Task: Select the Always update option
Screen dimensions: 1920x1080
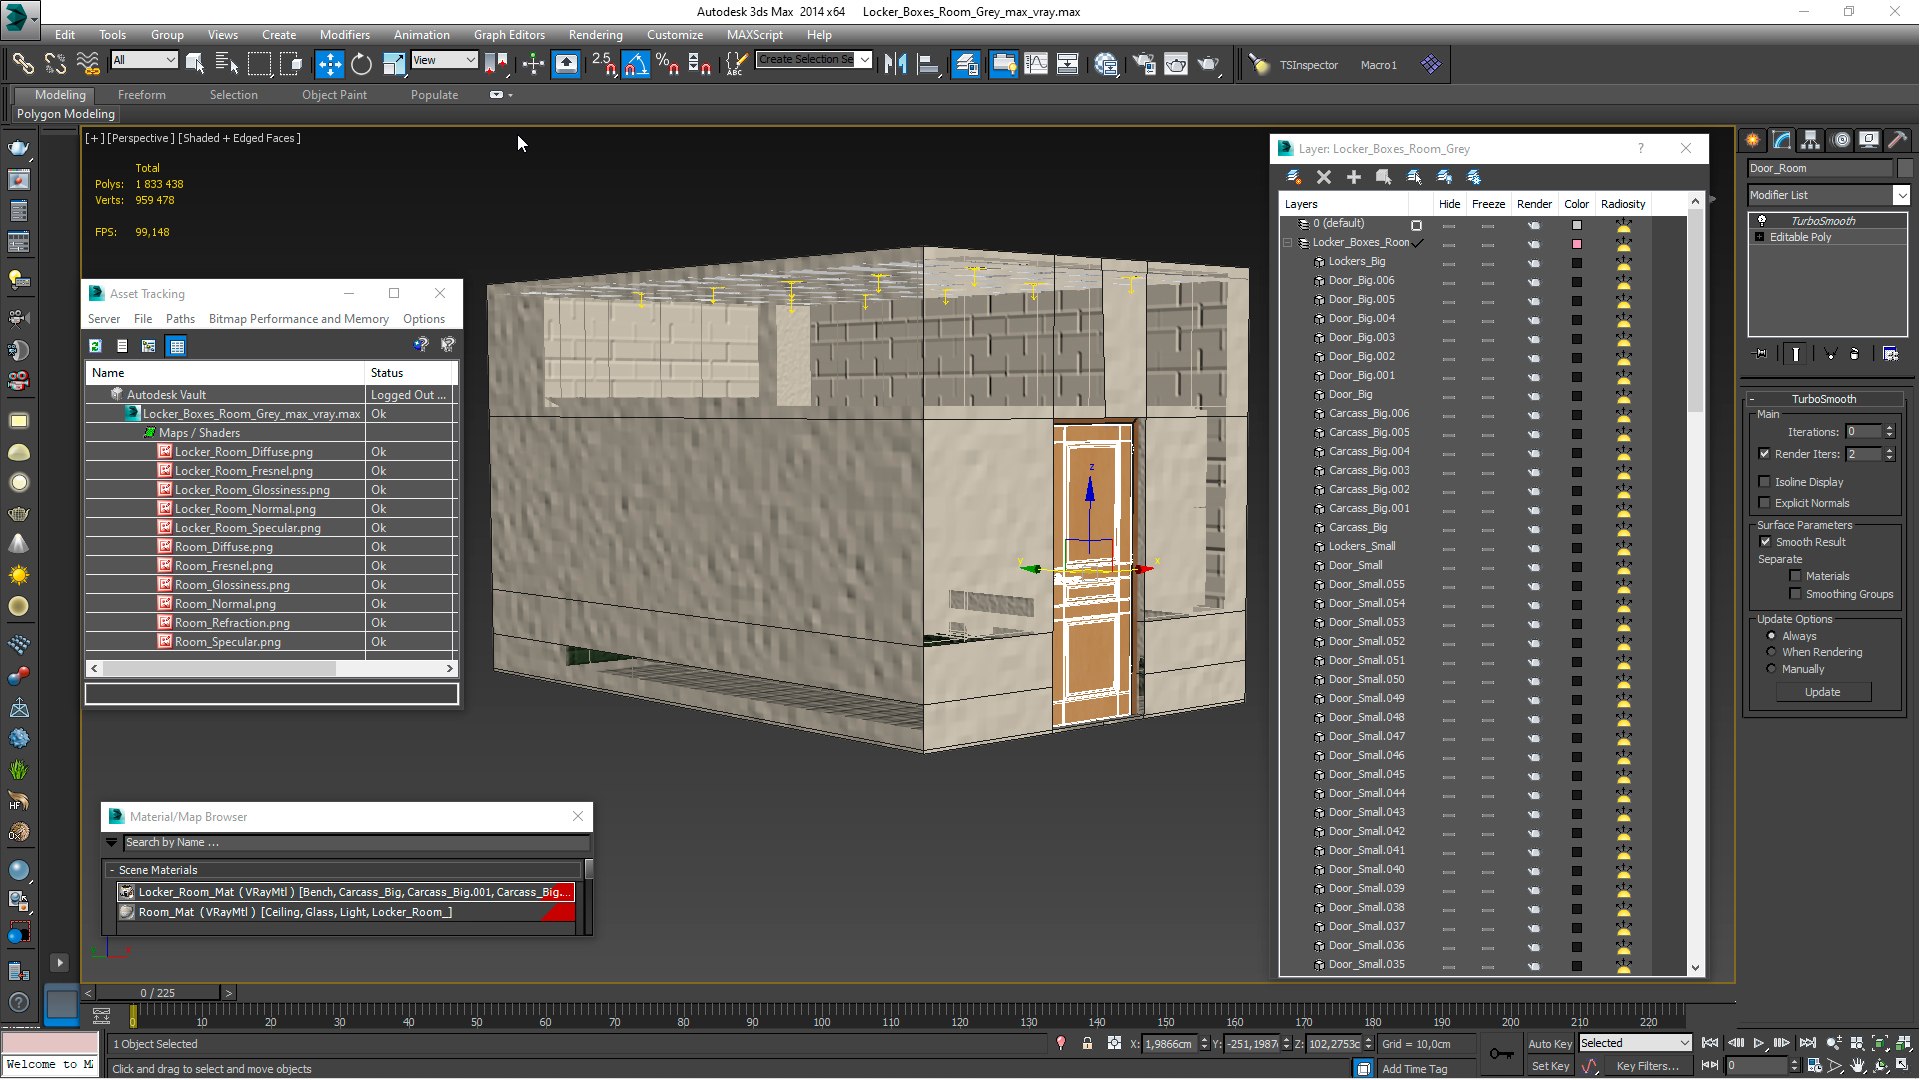Action: click(x=1771, y=636)
